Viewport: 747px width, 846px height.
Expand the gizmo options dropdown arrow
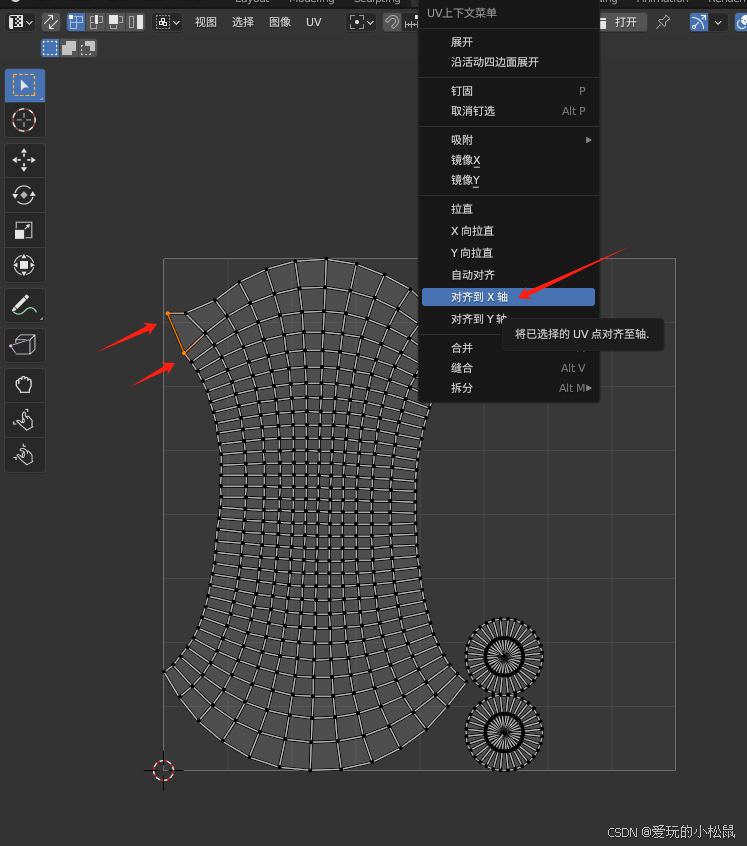(x=718, y=22)
